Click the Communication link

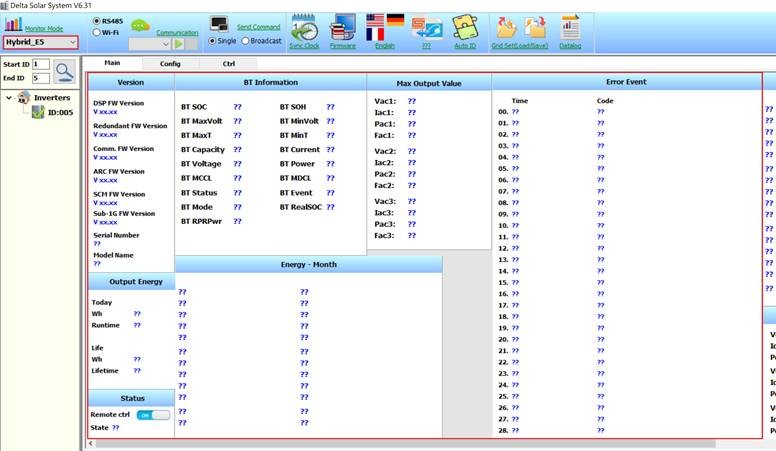point(177,33)
